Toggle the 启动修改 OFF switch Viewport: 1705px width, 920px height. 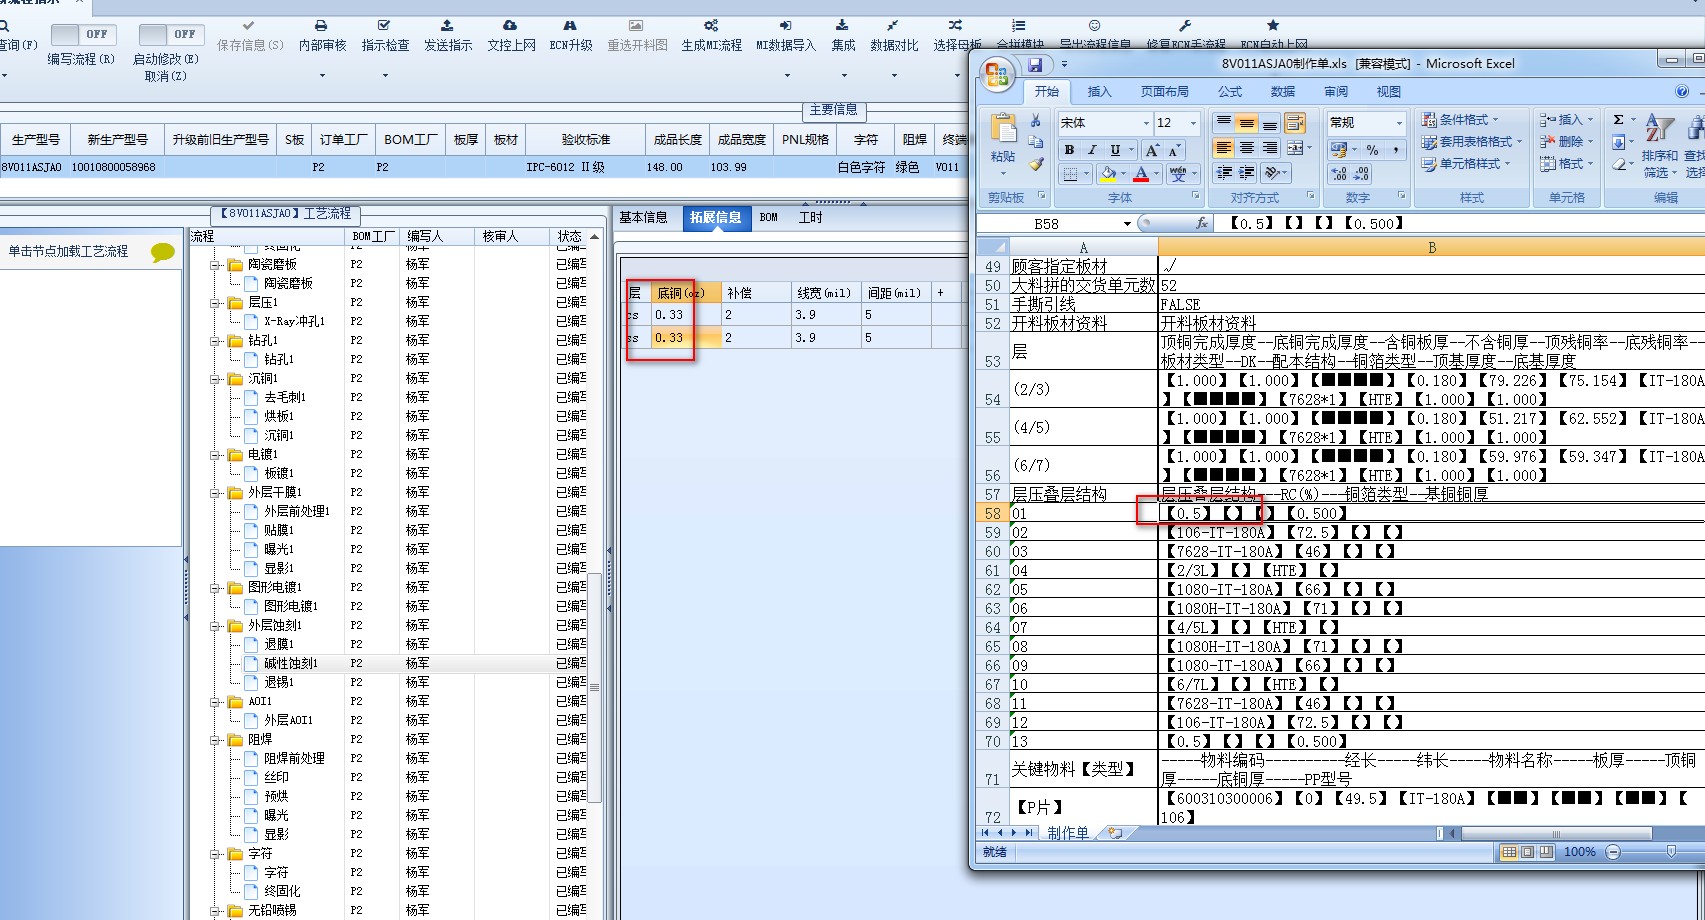click(x=171, y=35)
